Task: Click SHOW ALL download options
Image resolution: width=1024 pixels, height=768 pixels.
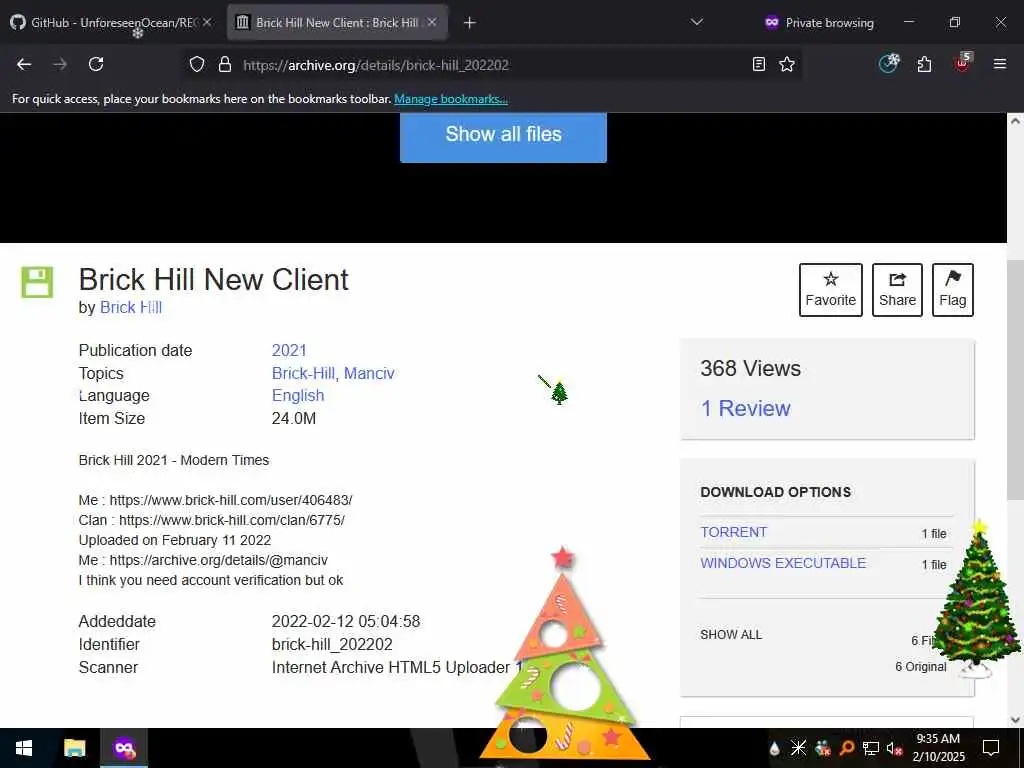Action: coord(731,635)
